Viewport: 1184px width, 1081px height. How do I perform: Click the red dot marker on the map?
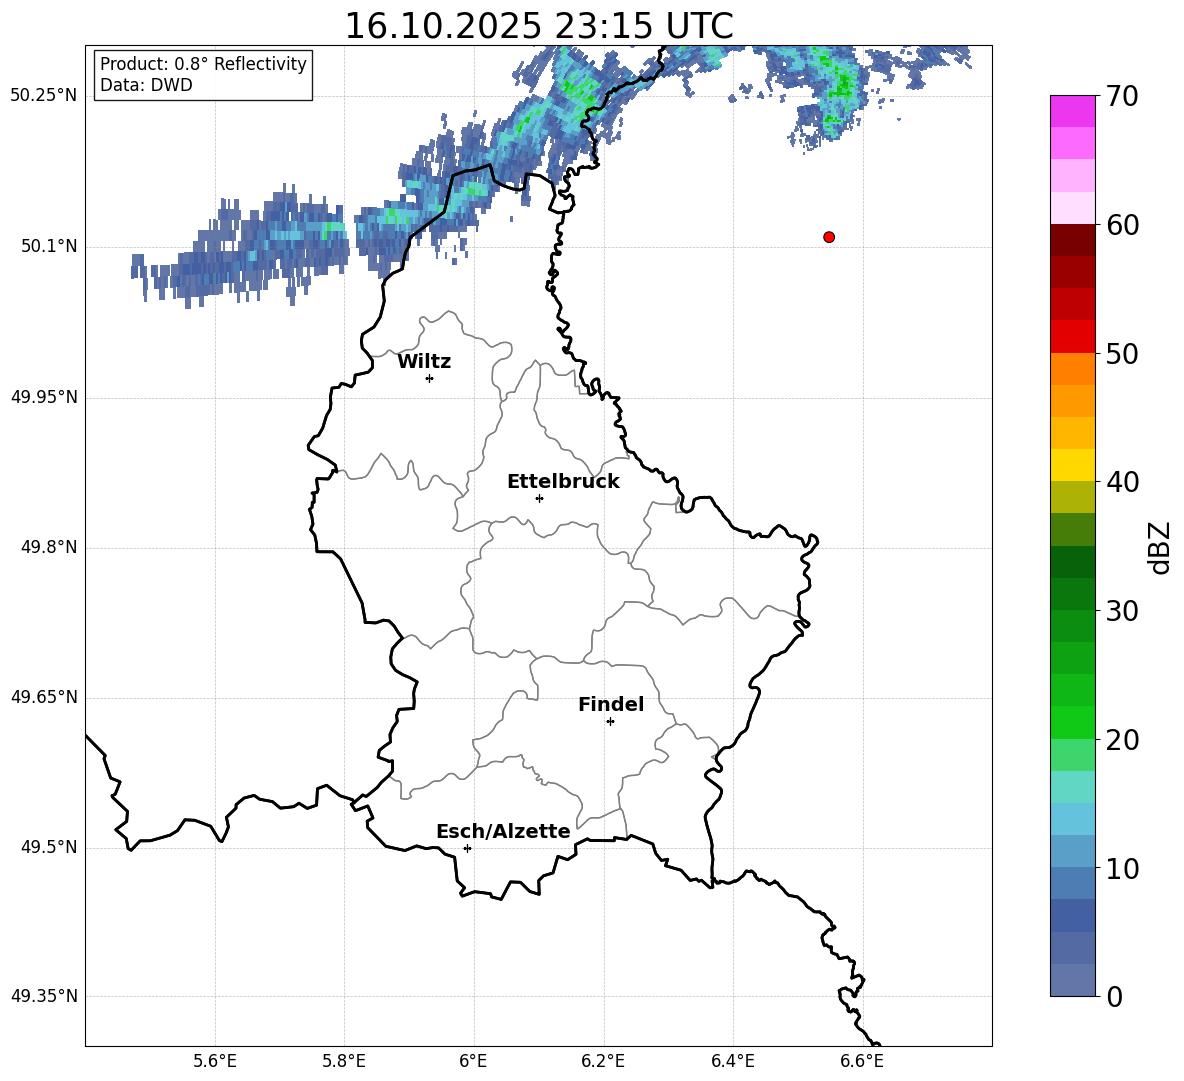[829, 237]
